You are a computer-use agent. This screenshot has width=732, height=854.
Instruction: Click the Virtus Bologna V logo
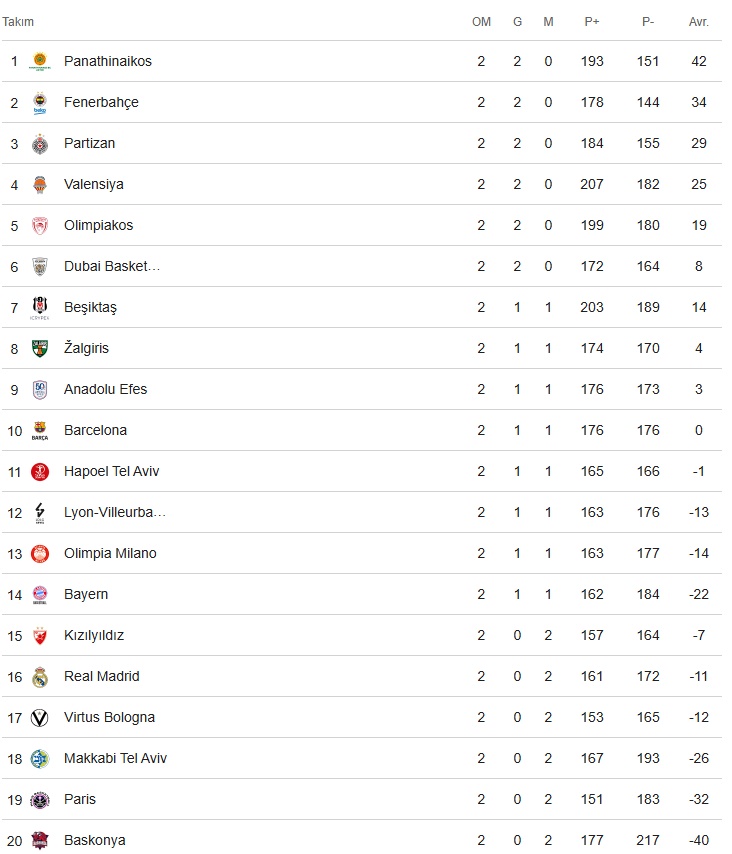(40, 718)
